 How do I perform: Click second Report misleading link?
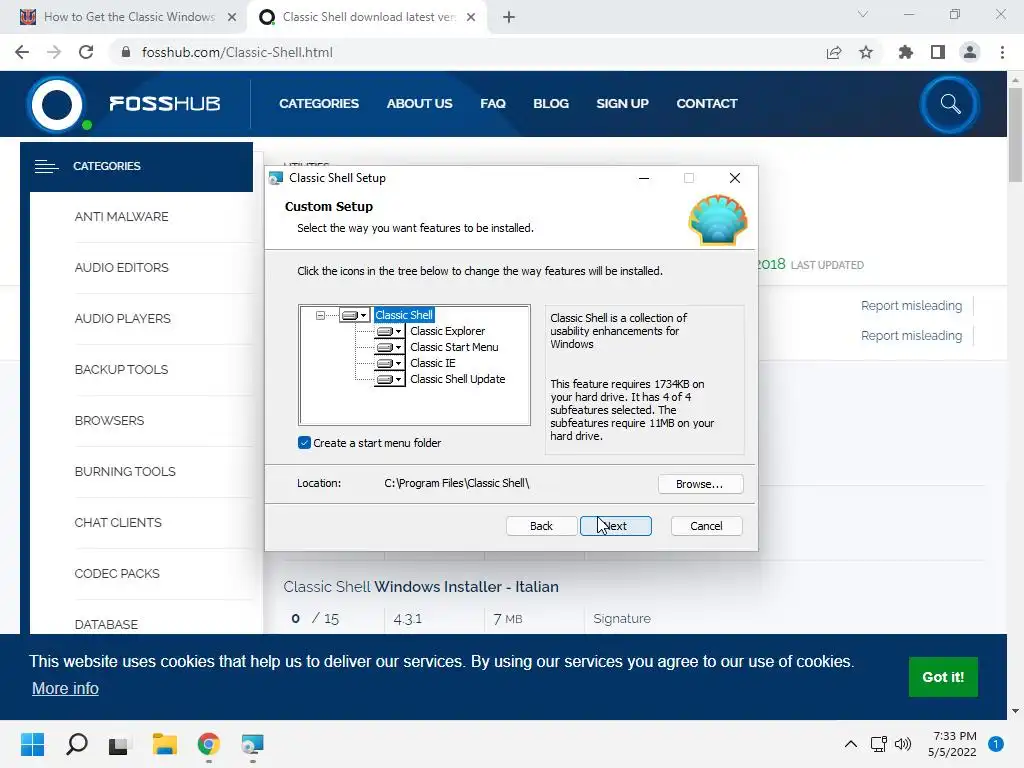click(x=911, y=336)
